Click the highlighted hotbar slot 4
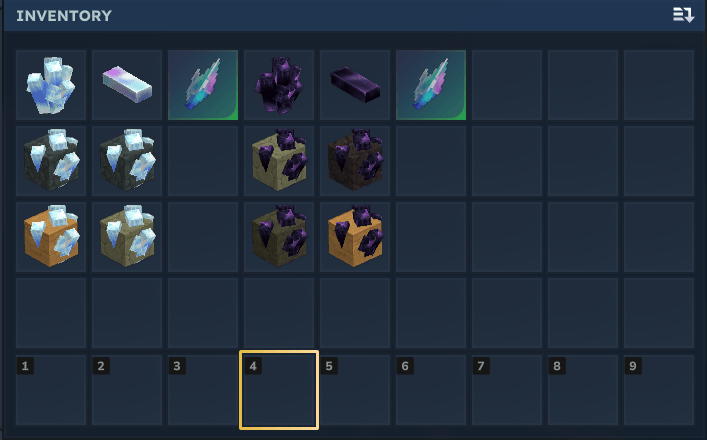The height and width of the screenshot is (440, 707). point(279,390)
